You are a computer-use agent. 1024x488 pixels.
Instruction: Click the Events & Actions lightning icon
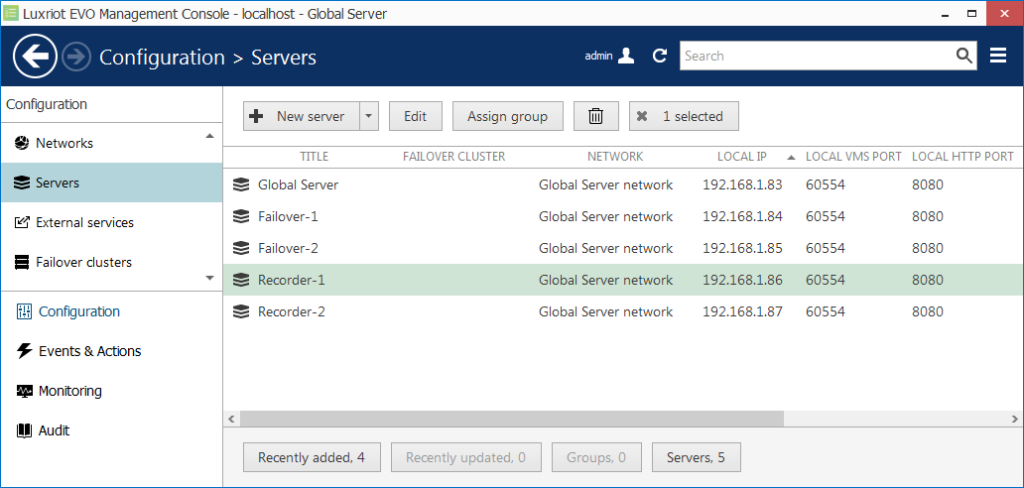click(24, 351)
